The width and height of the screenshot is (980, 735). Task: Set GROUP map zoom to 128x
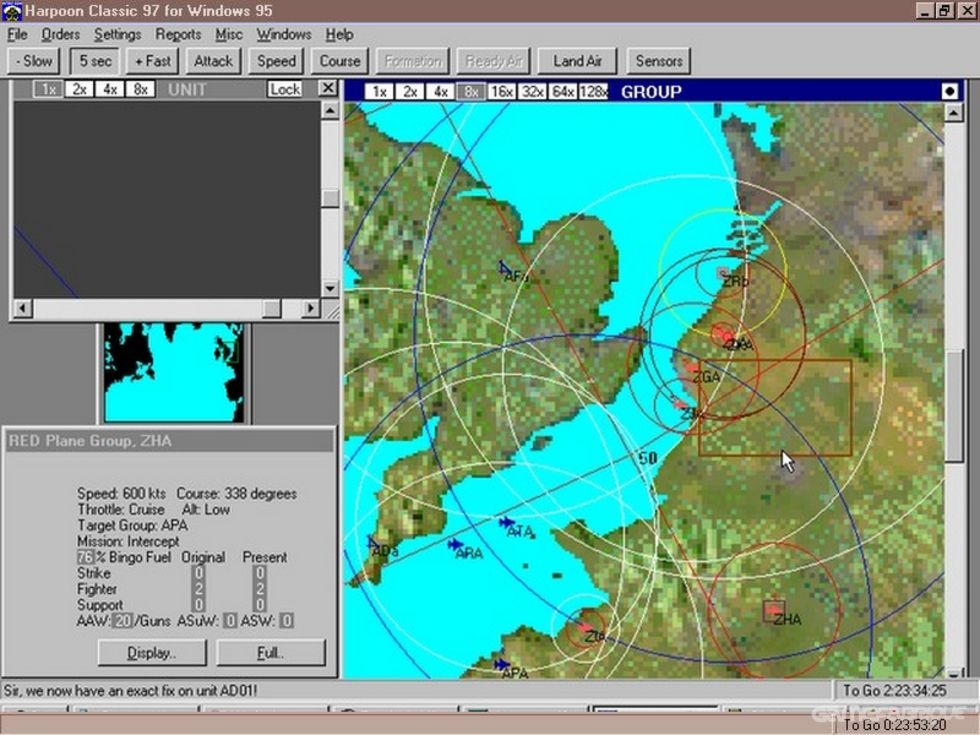click(x=593, y=92)
